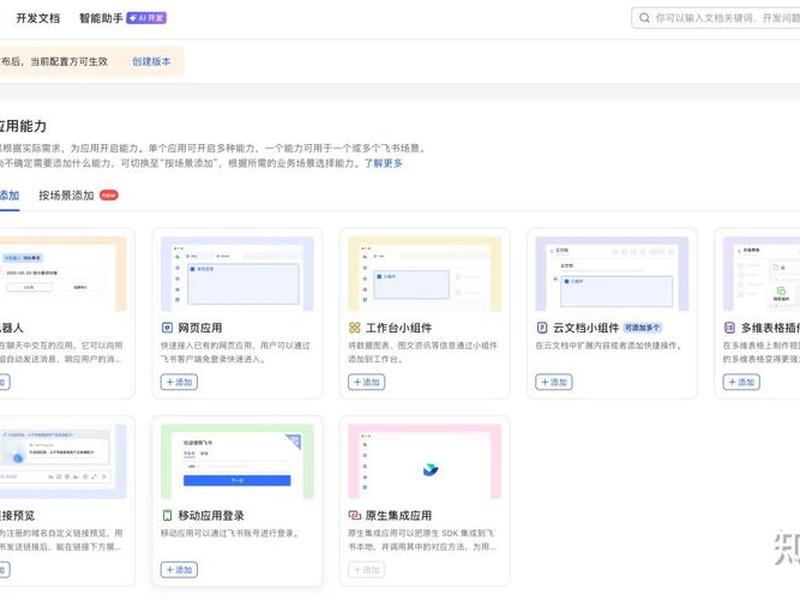
Task: Add the 工作台小组件 capability
Action: [x=366, y=382]
